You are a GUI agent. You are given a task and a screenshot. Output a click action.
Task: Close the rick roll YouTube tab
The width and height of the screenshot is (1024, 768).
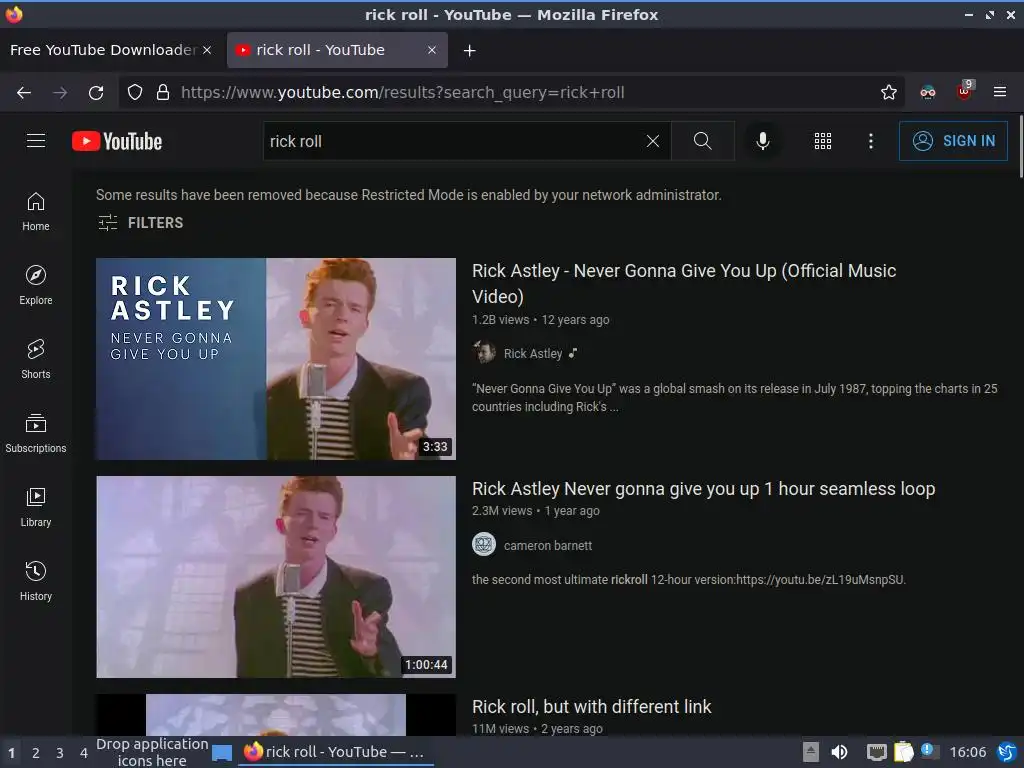pyautogui.click(x=432, y=50)
